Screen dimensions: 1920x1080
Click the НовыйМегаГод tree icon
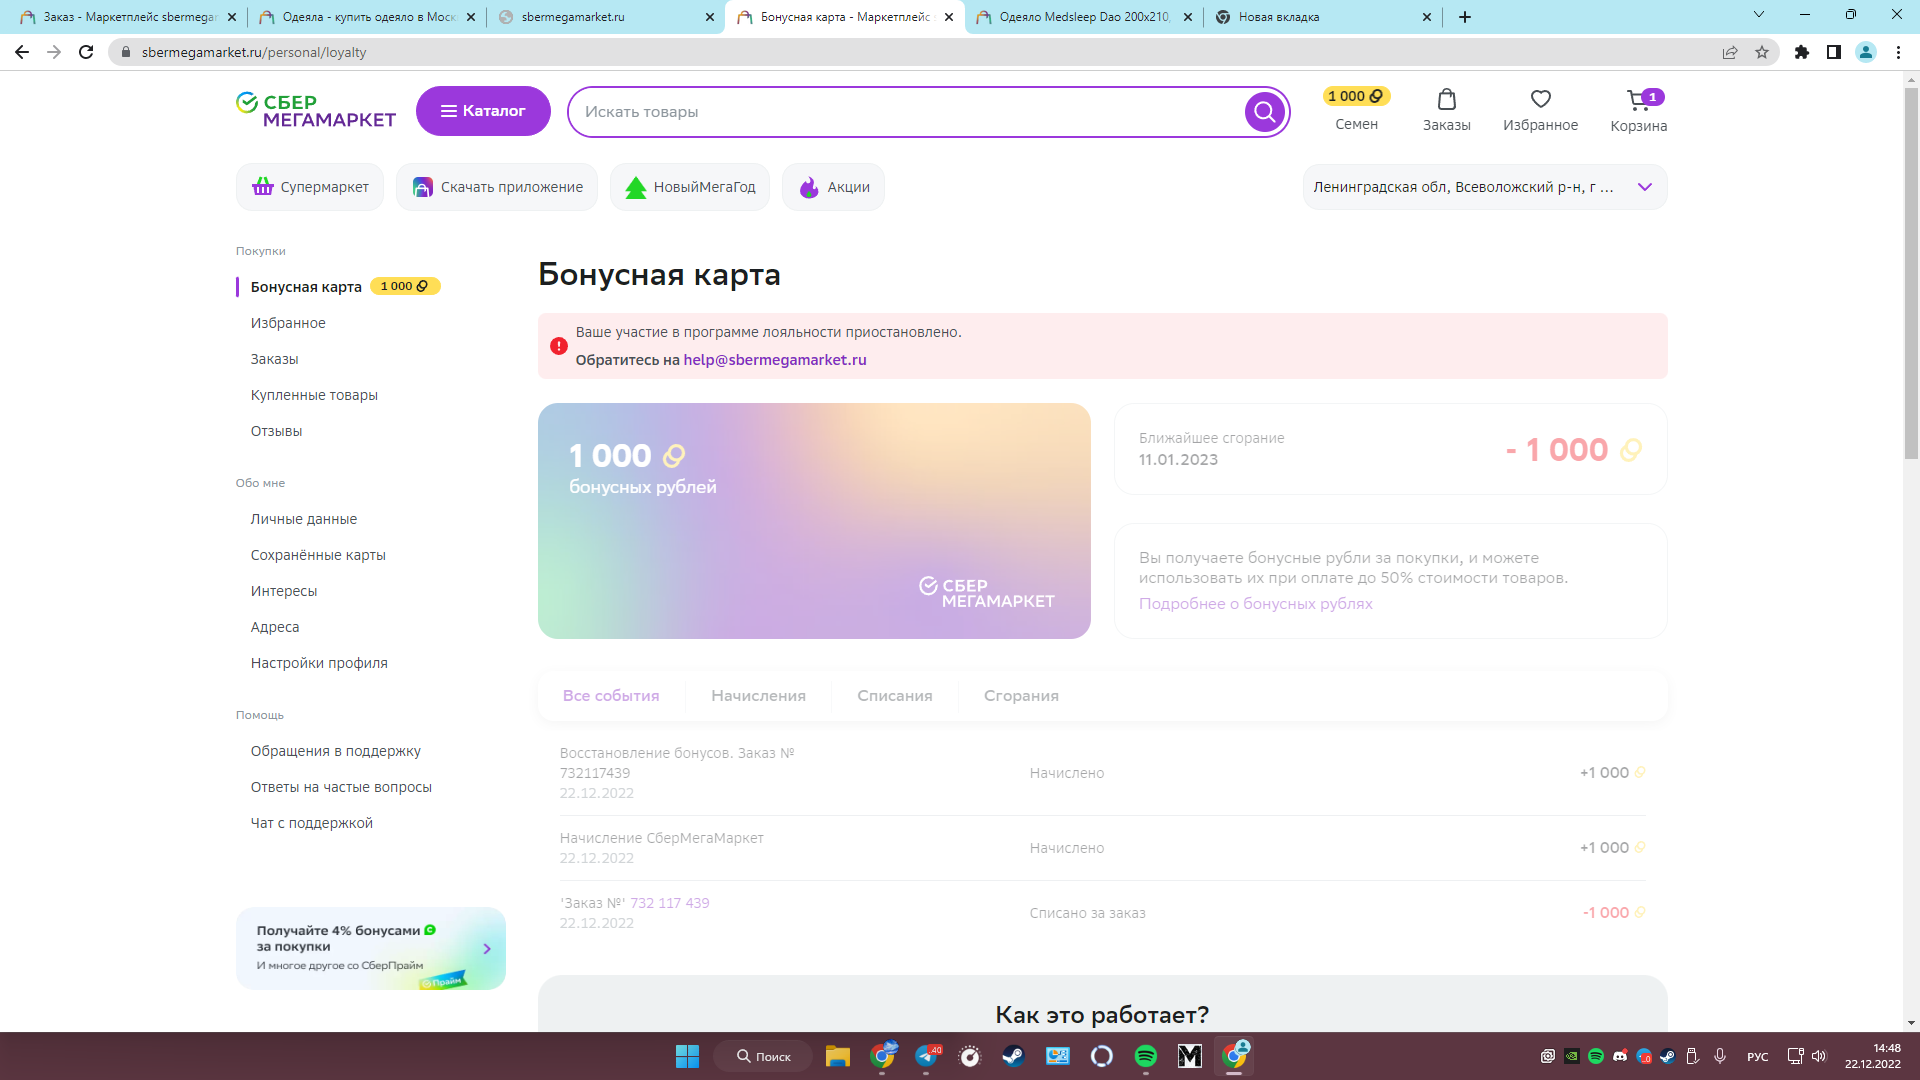pos(636,187)
